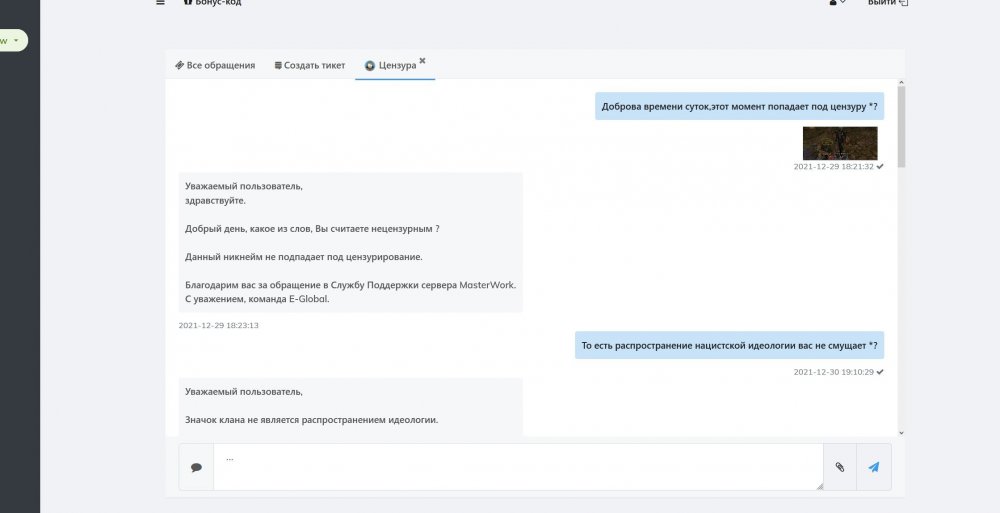Click the speech bubble icon beside message box
1000x513 pixels.
196,468
